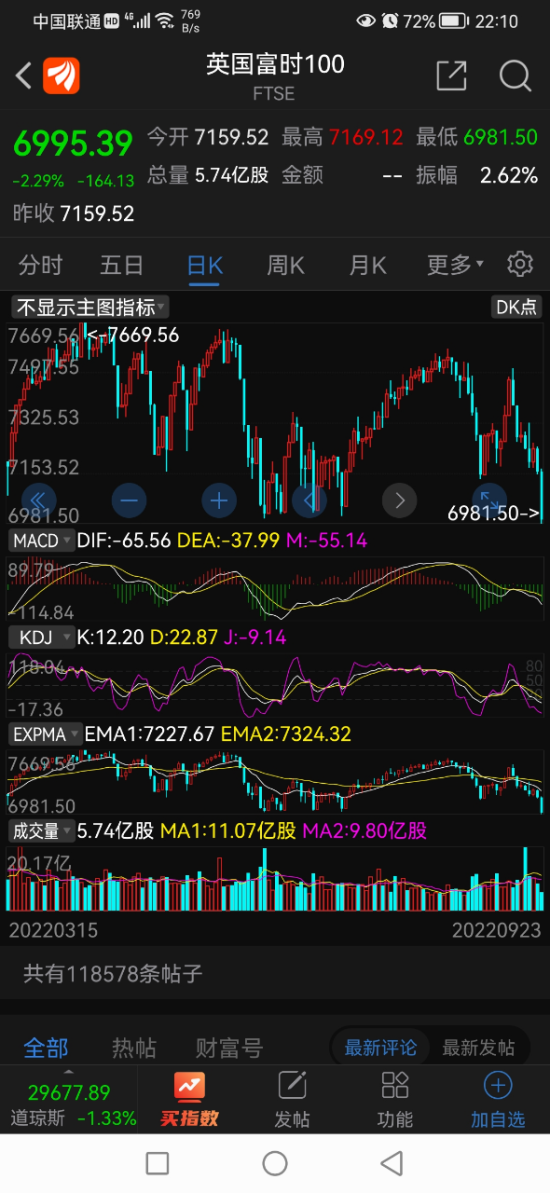Open 不显示主图指标 main indicator dropdown

(x=90, y=307)
